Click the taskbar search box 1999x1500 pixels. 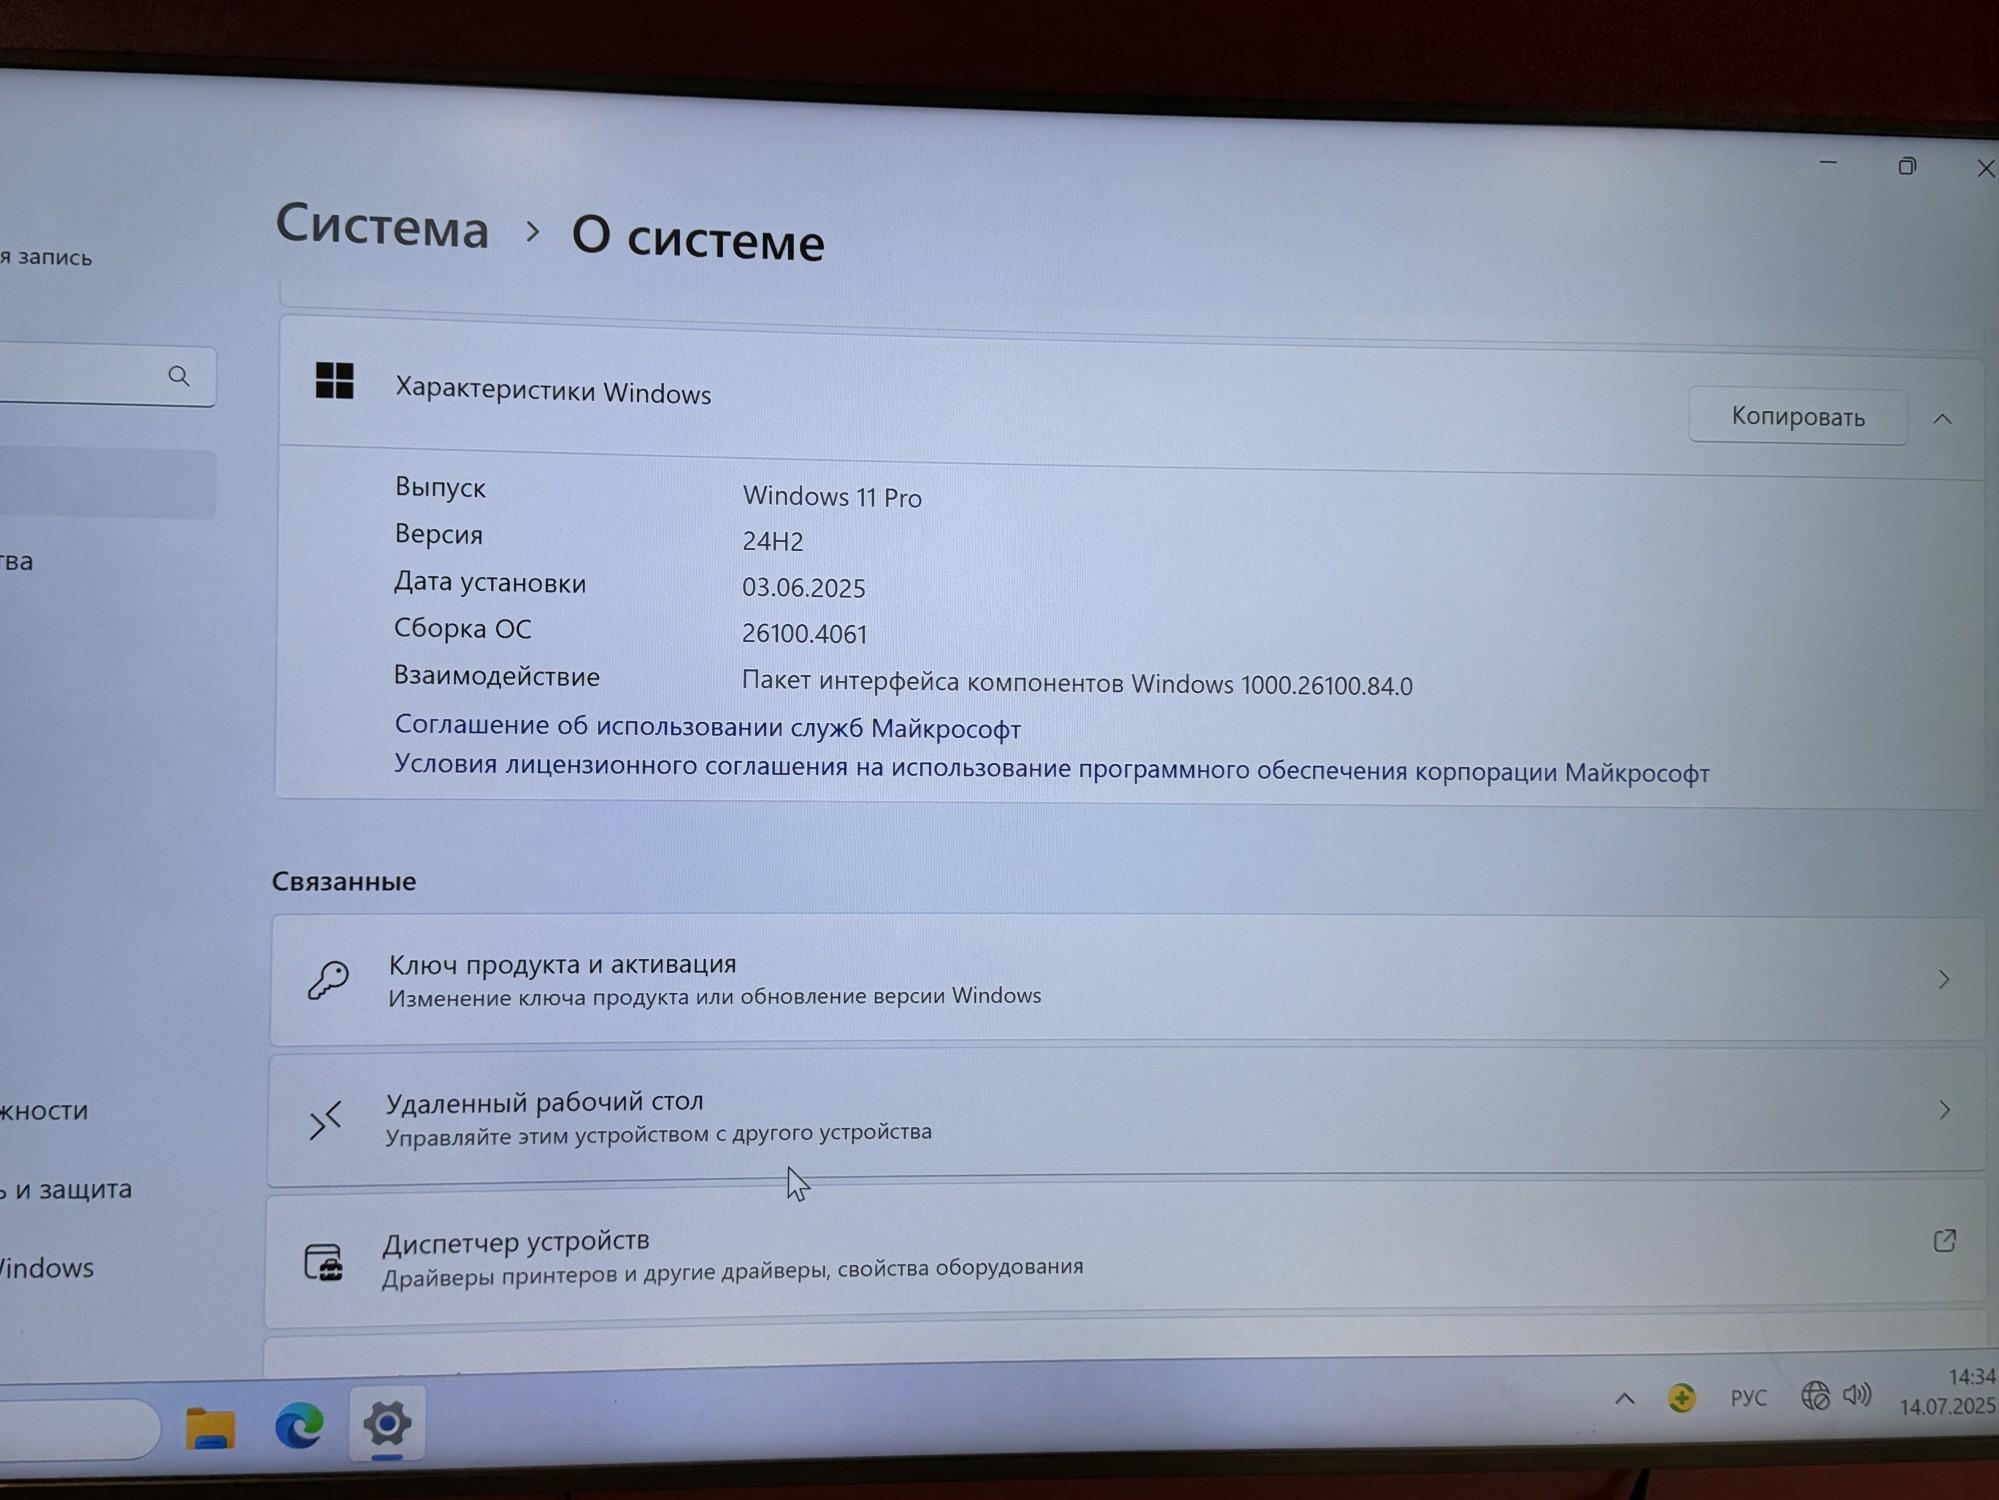pos(78,1430)
